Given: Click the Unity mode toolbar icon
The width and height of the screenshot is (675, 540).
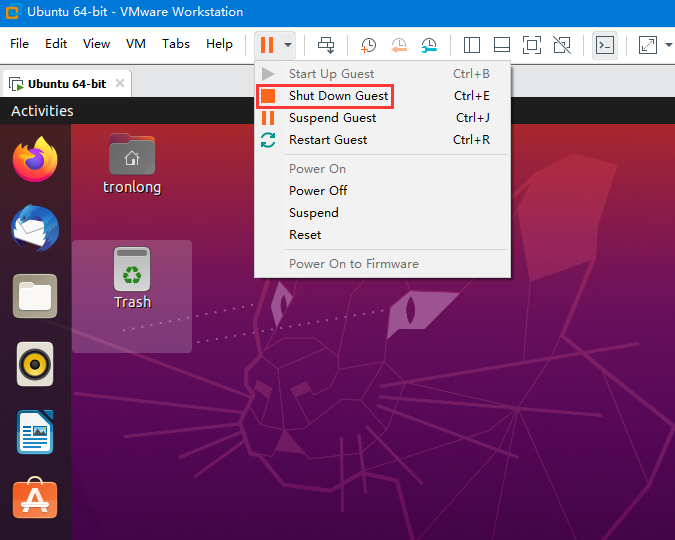Looking at the screenshot, I should click(562, 45).
